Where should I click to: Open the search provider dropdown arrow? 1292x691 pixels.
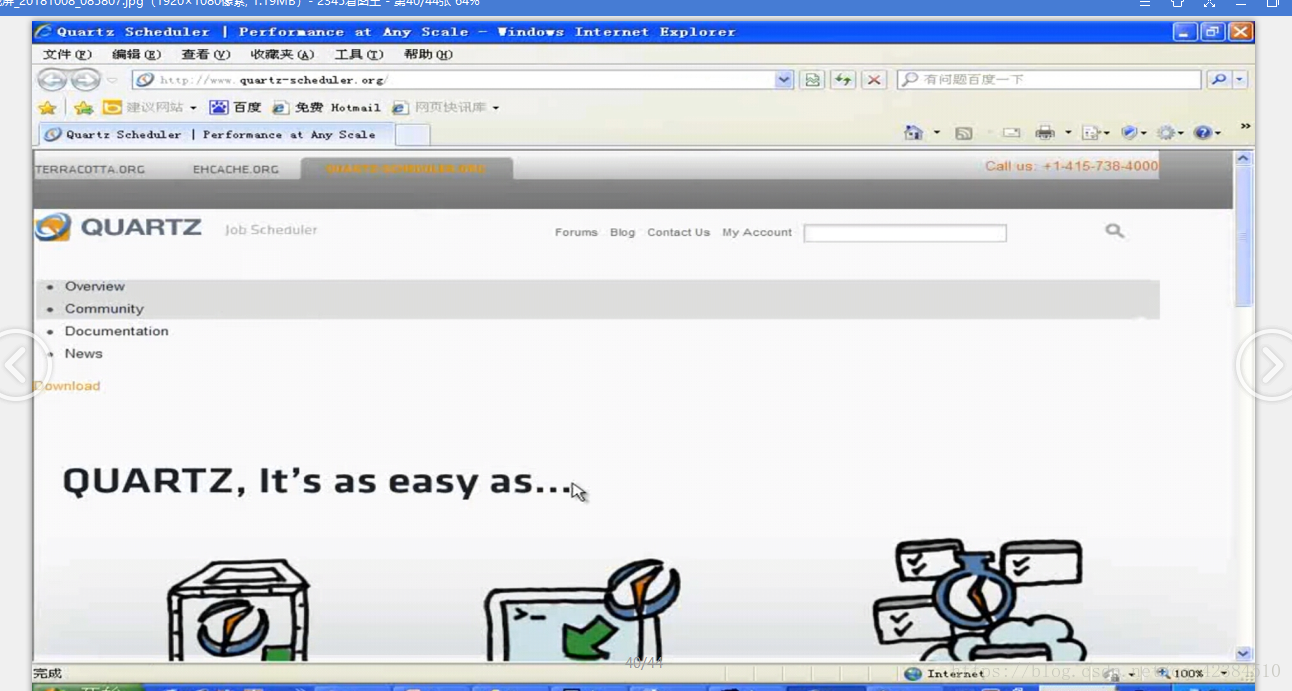[x=1240, y=80]
